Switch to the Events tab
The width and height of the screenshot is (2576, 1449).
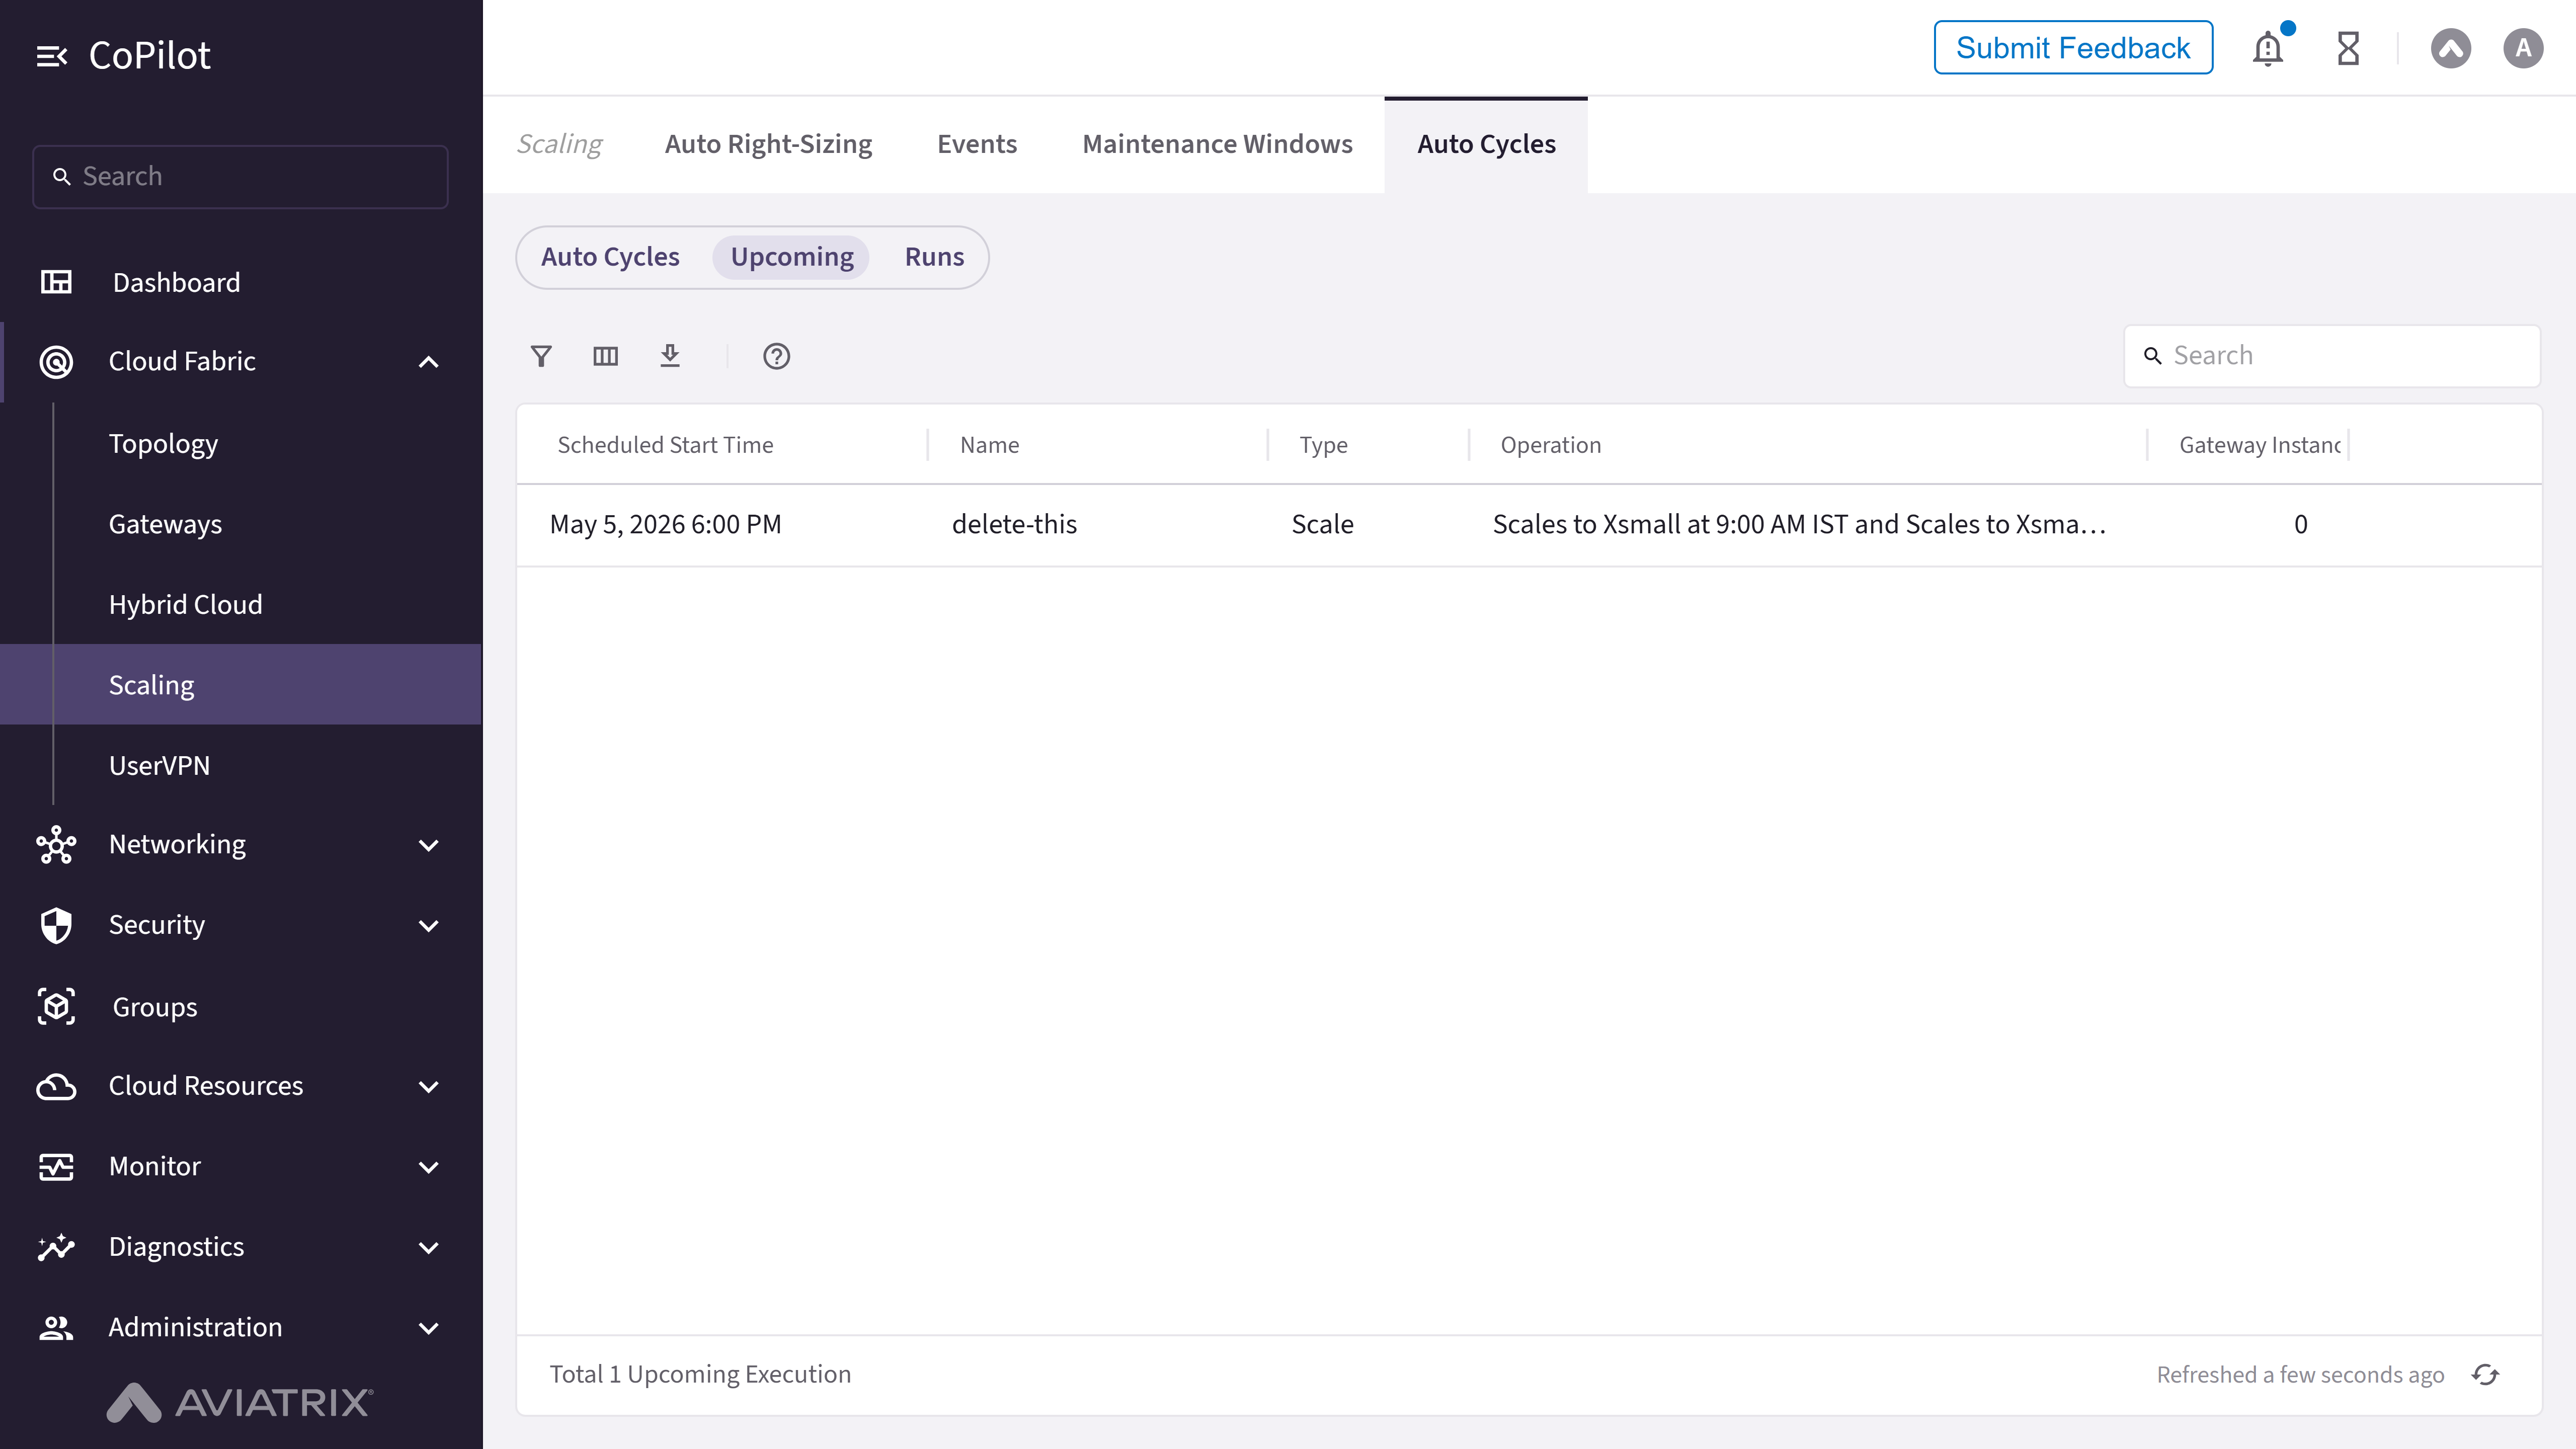tap(977, 145)
